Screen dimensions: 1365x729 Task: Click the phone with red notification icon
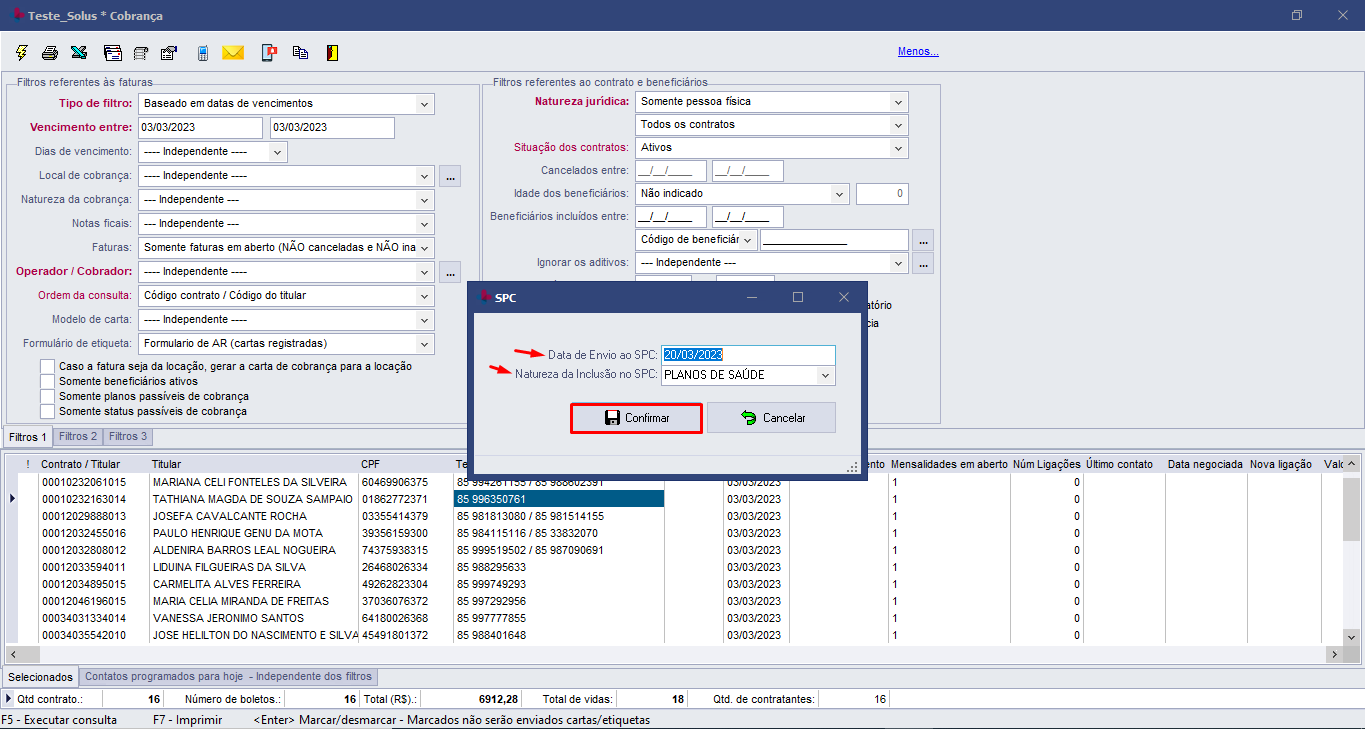268,53
